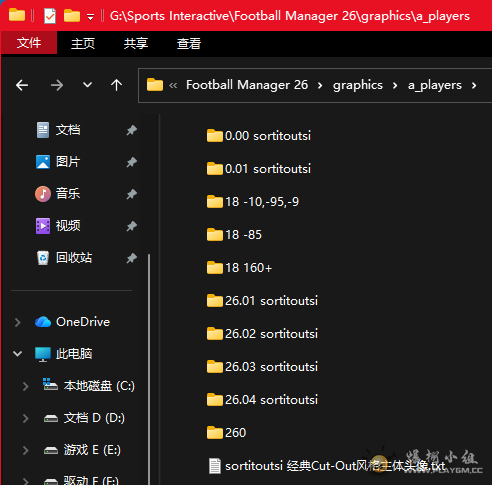Expand the 文档 D (D:) node

coord(25,418)
